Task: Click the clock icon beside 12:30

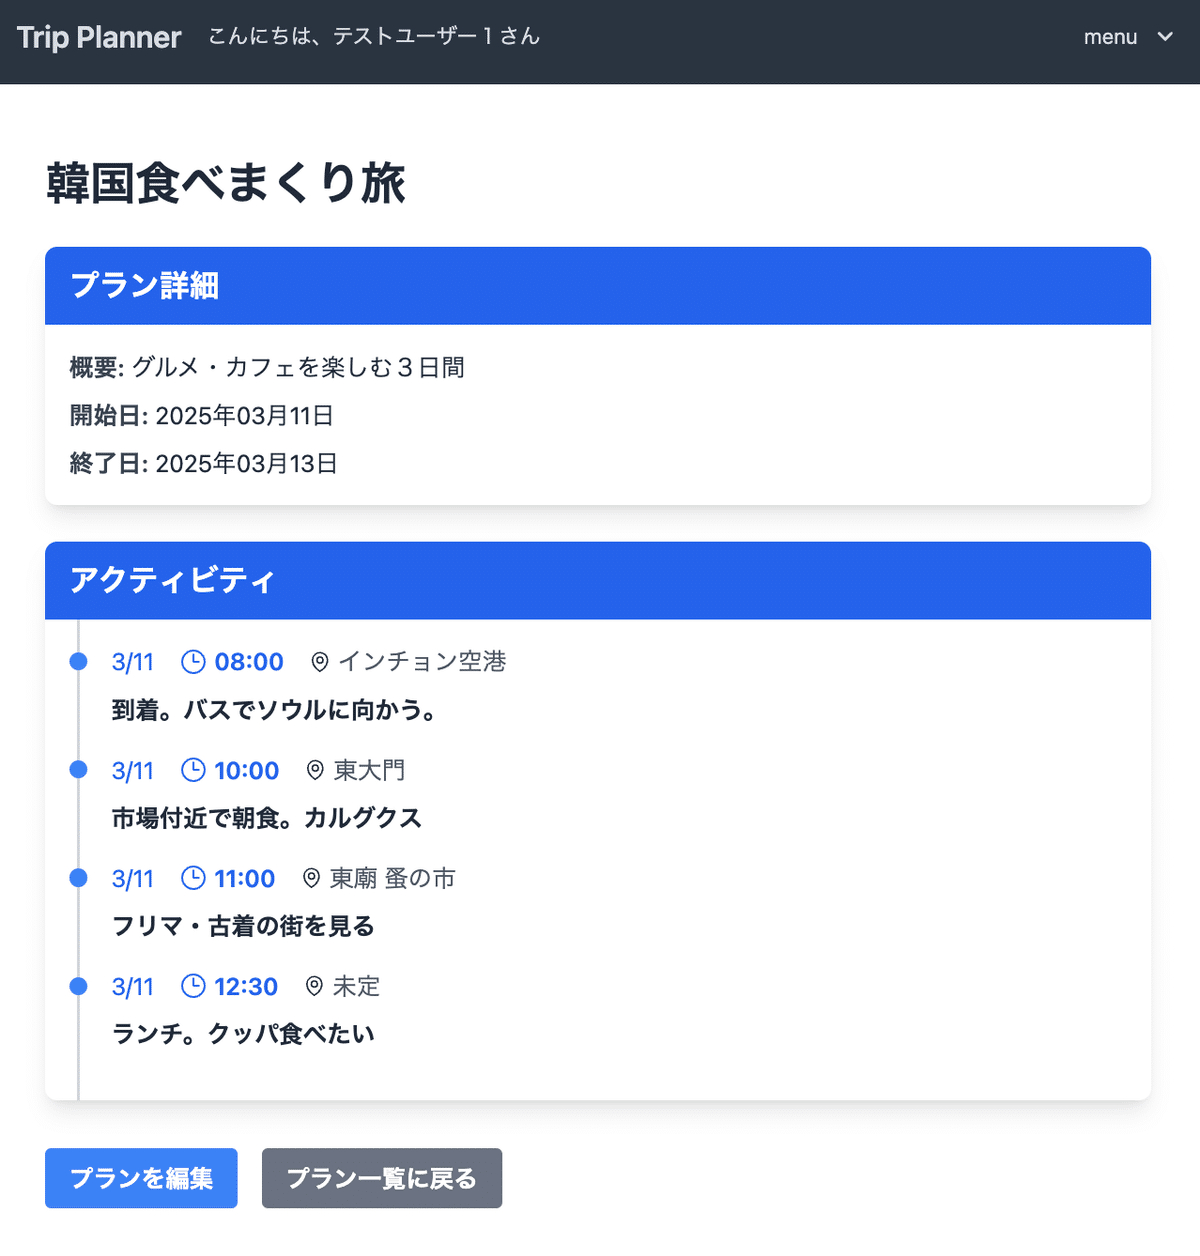Action: coord(193,986)
